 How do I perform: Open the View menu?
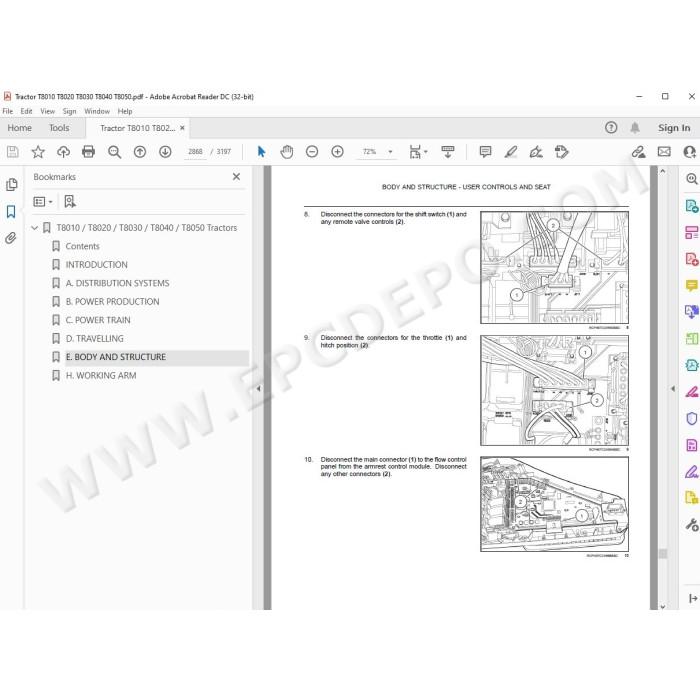tap(47, 111)
